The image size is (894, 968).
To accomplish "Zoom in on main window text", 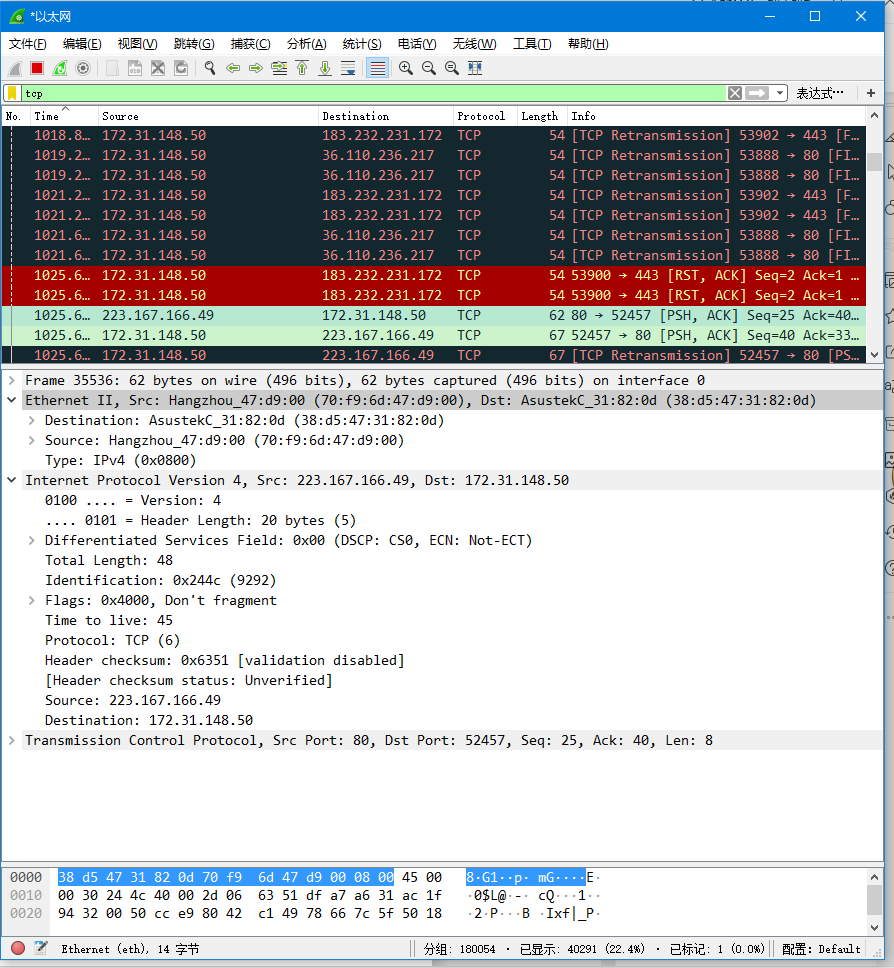I will point(406,69).
